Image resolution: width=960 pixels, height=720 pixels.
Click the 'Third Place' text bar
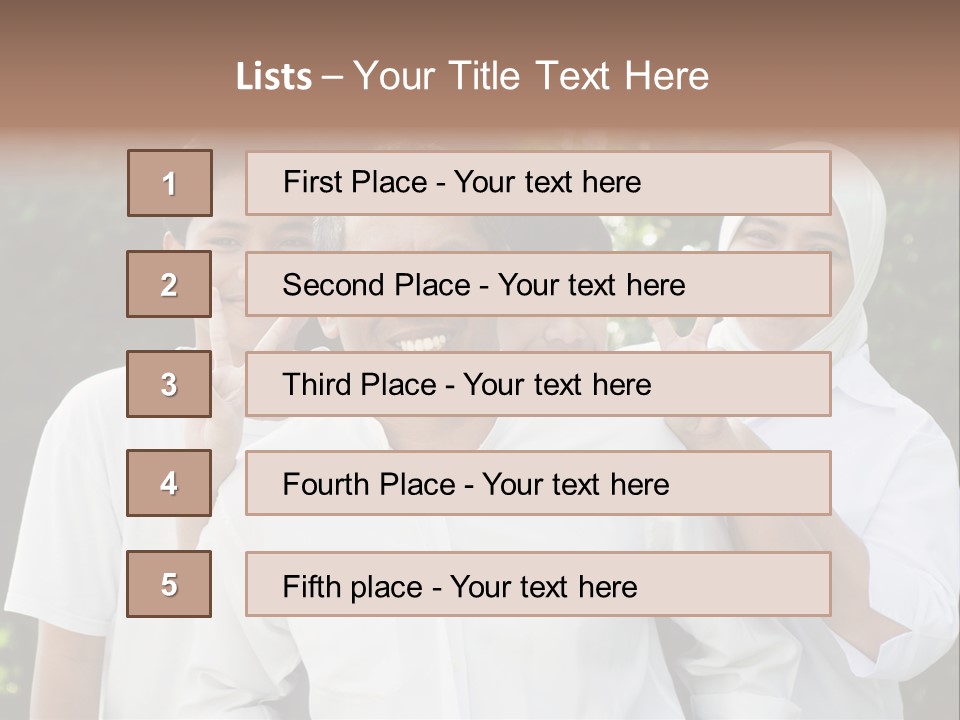tap(538, 384)
